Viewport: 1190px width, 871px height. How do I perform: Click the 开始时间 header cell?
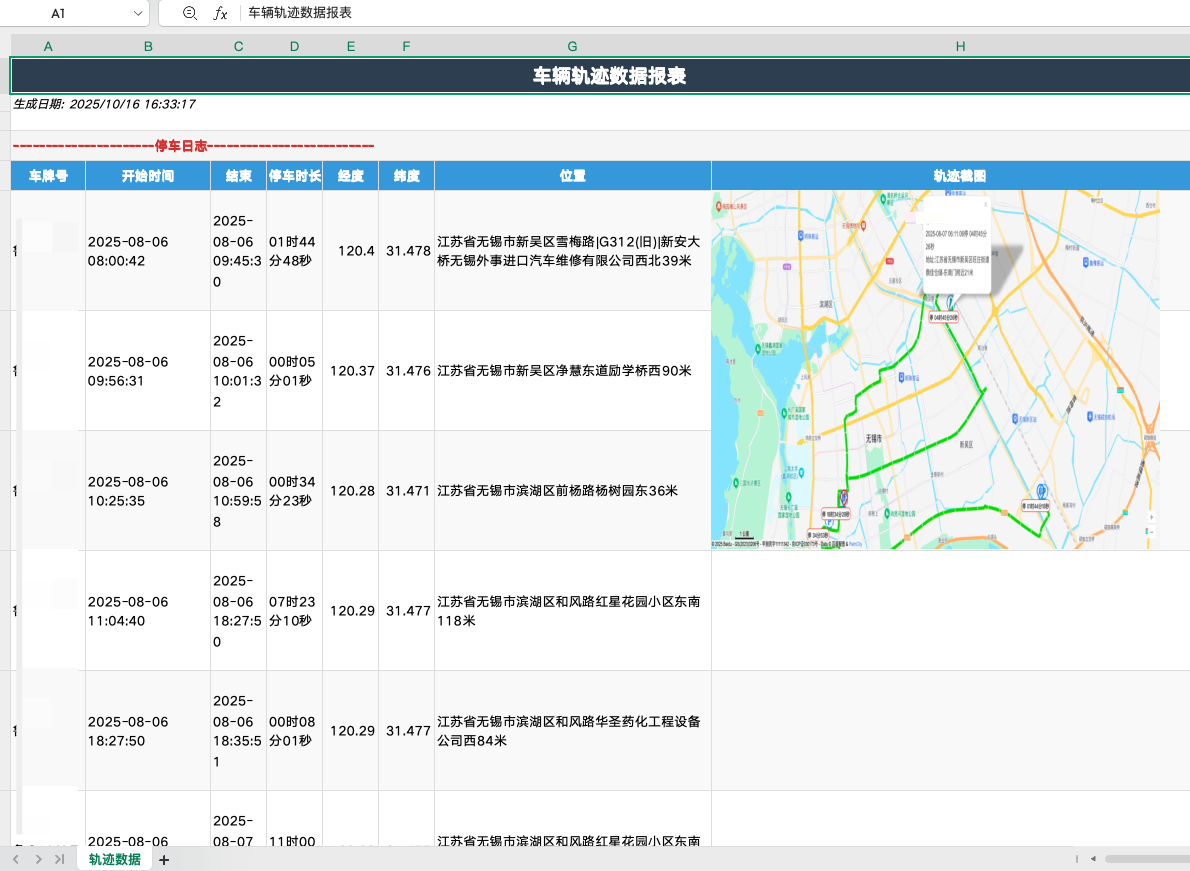coord(148,176)
